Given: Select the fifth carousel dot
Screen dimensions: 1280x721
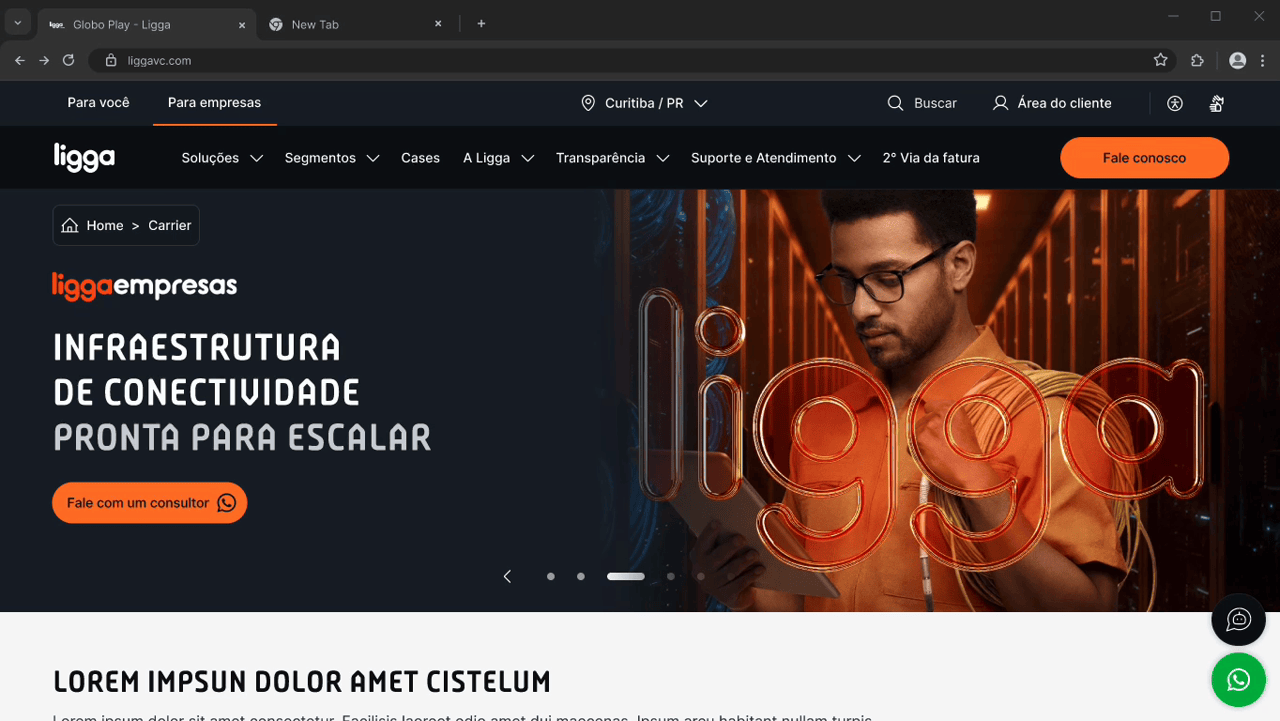Looking at the screenshot, I should [x=701, y=576].
